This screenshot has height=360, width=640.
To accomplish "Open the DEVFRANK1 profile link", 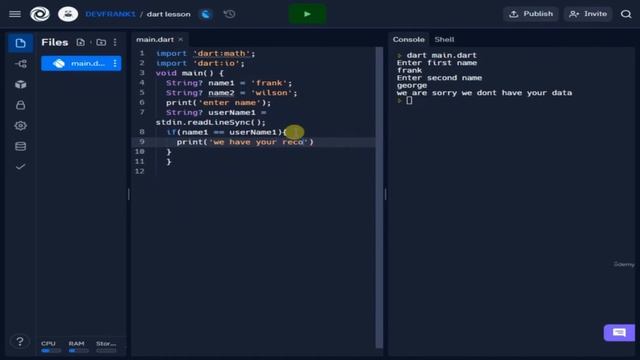I will tap(110, 14).
